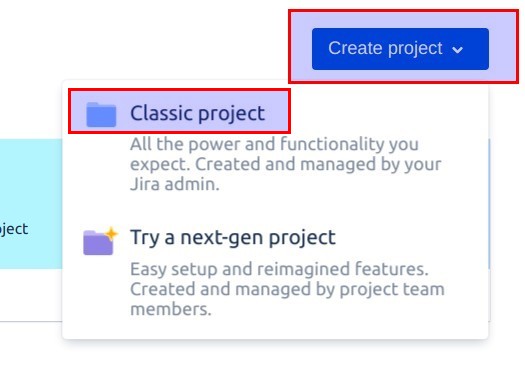Collapse the Create project dropdown chevron

pyautogui.click(x=457, y=50)
